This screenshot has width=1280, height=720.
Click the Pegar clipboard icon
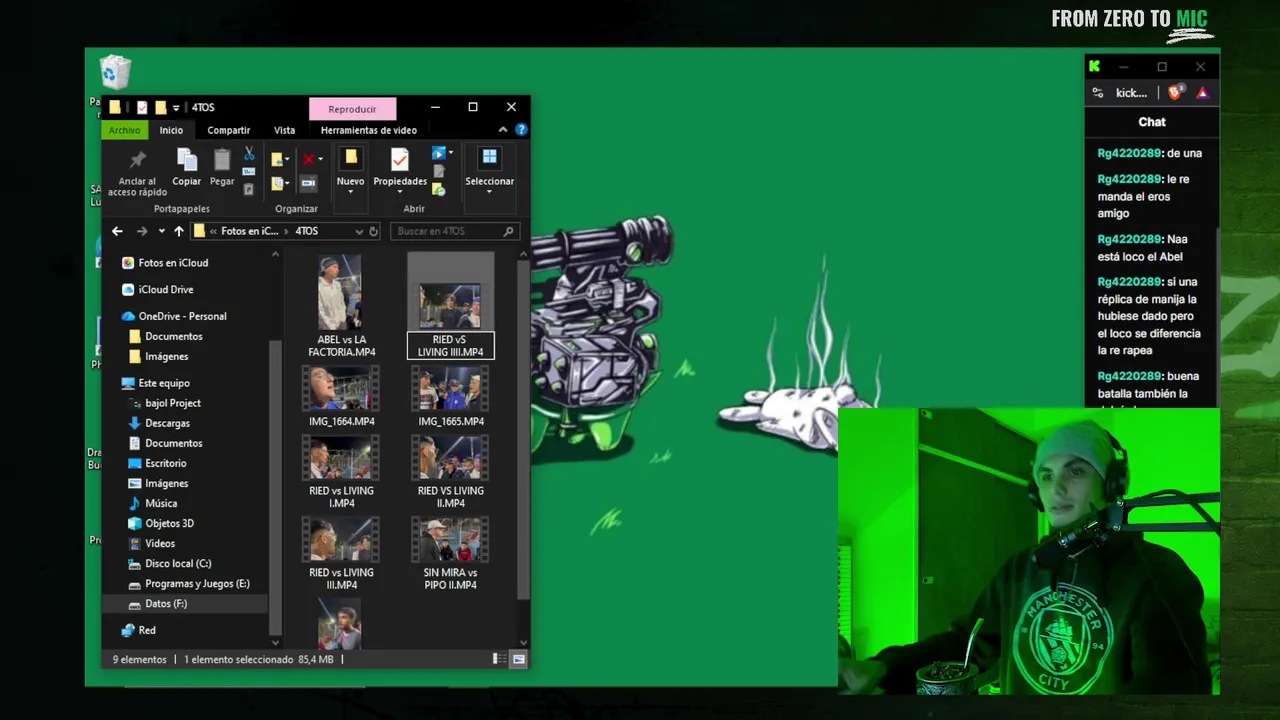point(222,160)
